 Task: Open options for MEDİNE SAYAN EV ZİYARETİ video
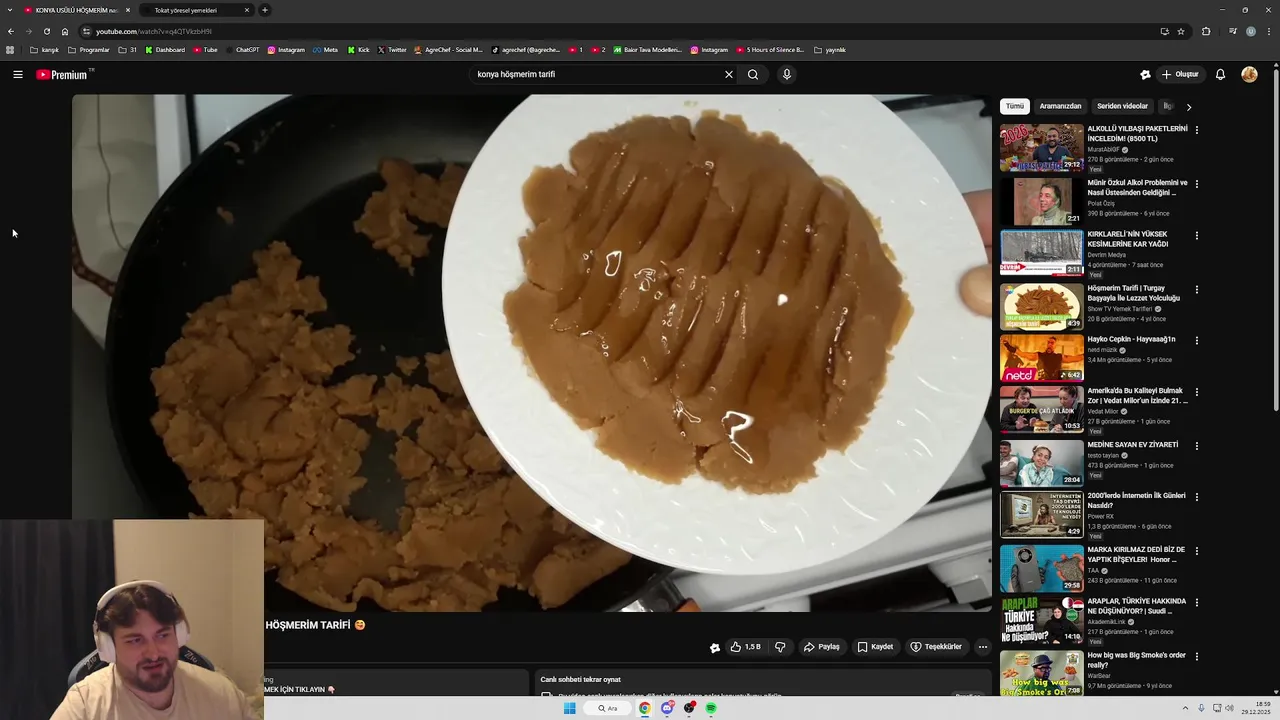point(1196,446)
